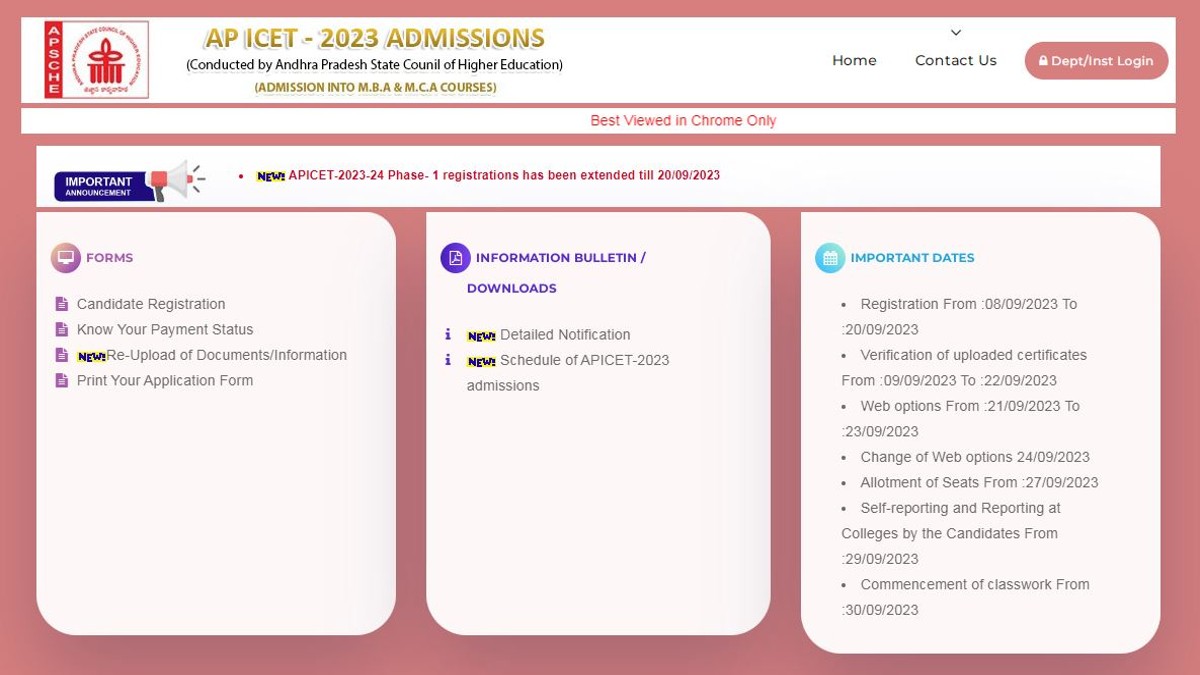Screen dimensions: 1200x675
Task: Click the INFORMATION BULLETIN / DOWNLOADS heading
Action: 556,273
